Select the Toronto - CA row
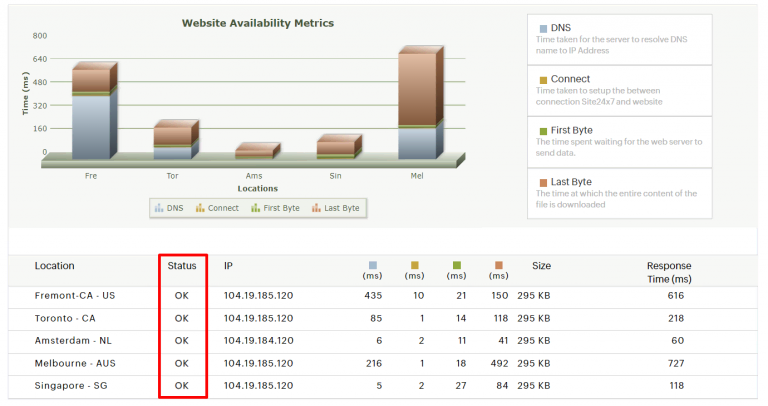Image resolution: width=768 pixels, height=406 pixels. [383, 318]
